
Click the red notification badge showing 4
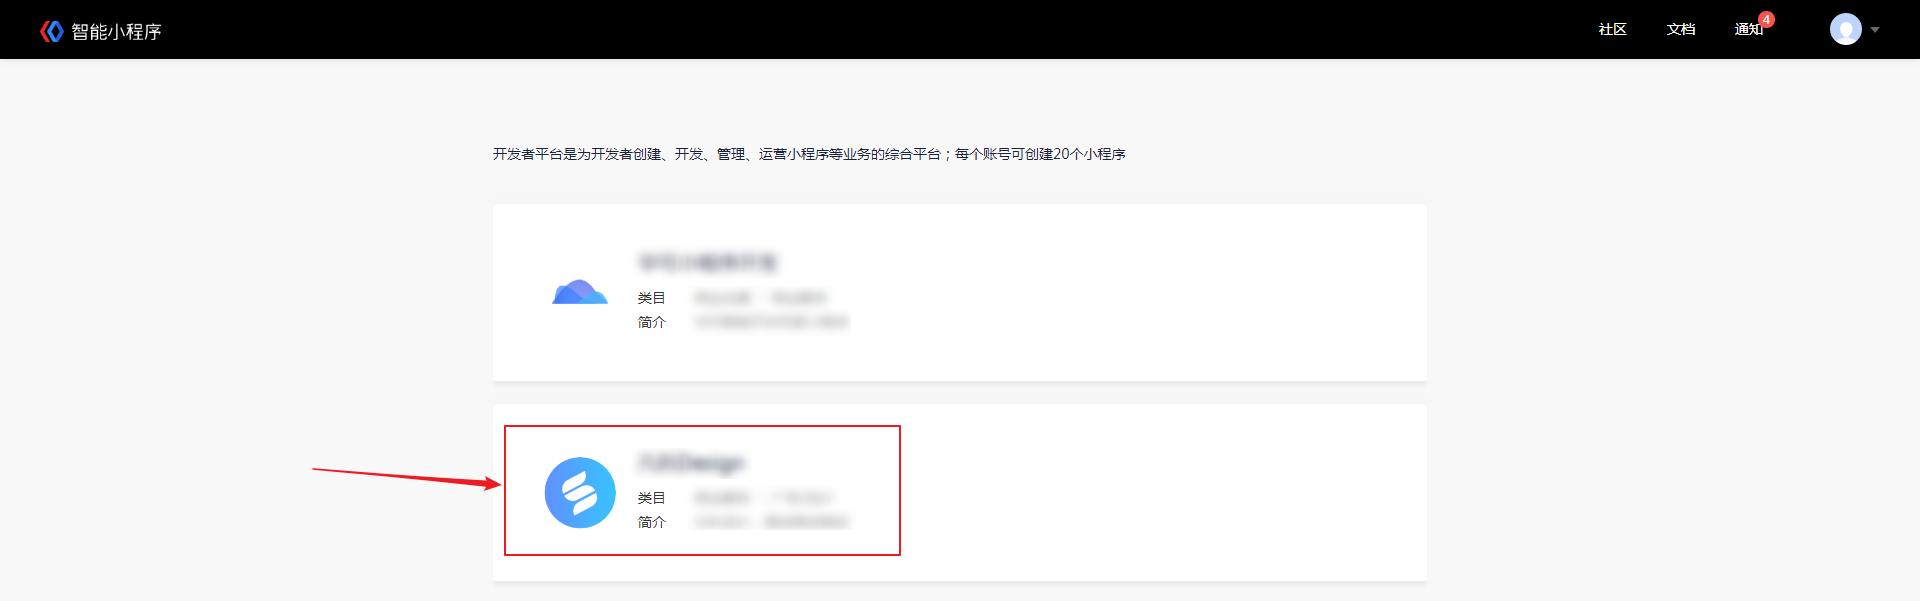click(x=1767, y=19)
